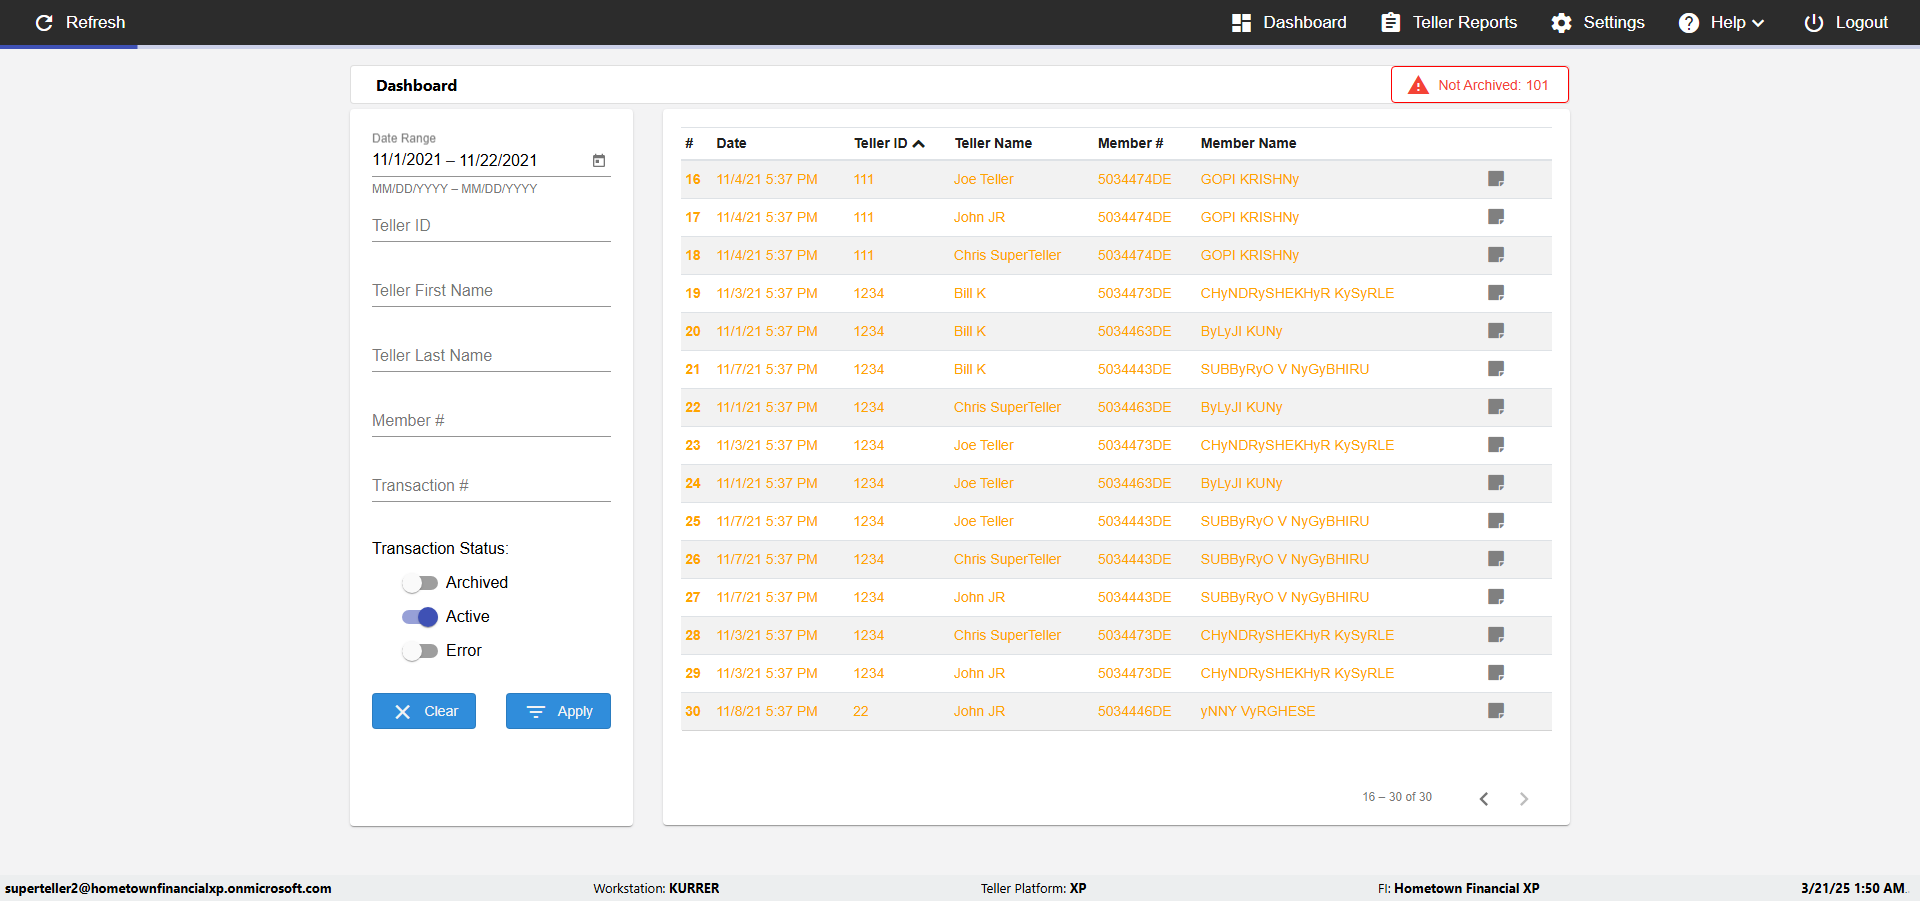Screen dimensions: 1920x901
Task: Open note icon for row 26
Action: 1495,559
